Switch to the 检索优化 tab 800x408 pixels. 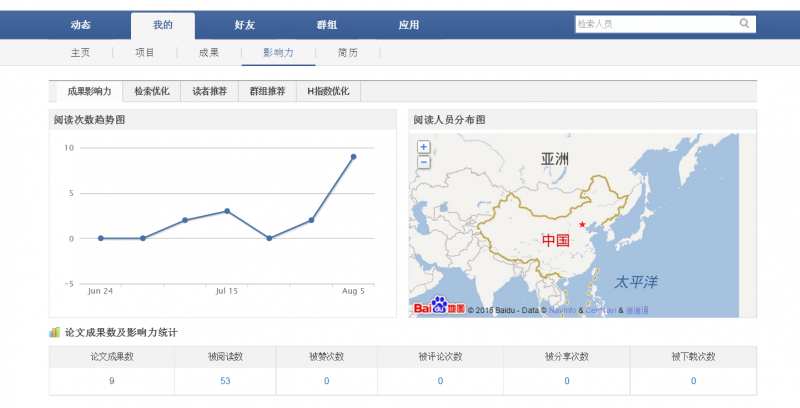152,91
